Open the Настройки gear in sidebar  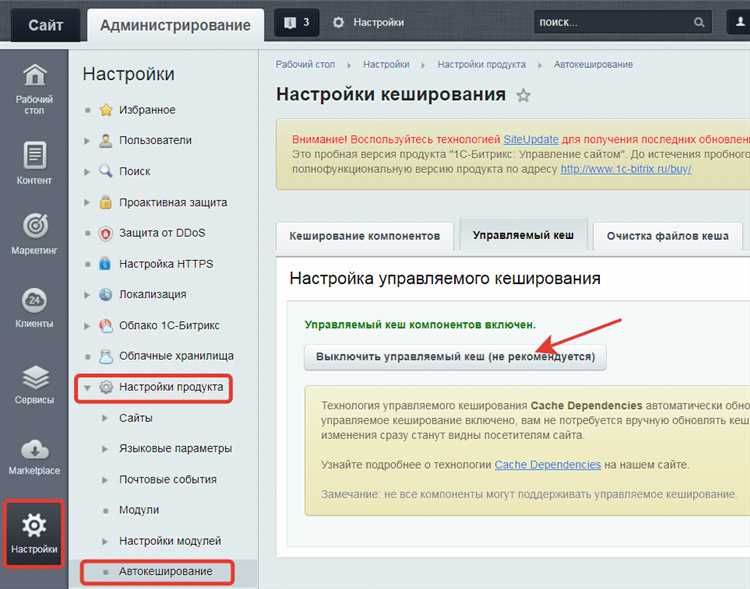34,525
